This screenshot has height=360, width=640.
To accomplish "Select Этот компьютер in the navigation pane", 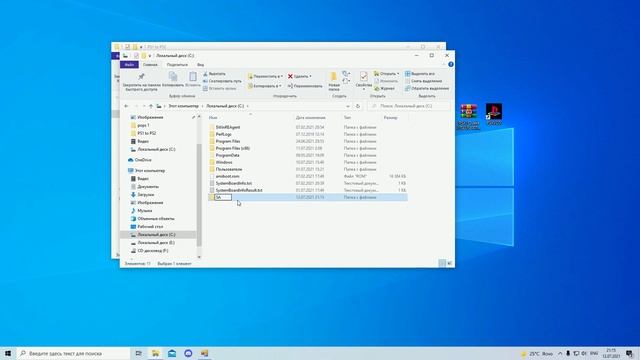I will coord(150,170).
